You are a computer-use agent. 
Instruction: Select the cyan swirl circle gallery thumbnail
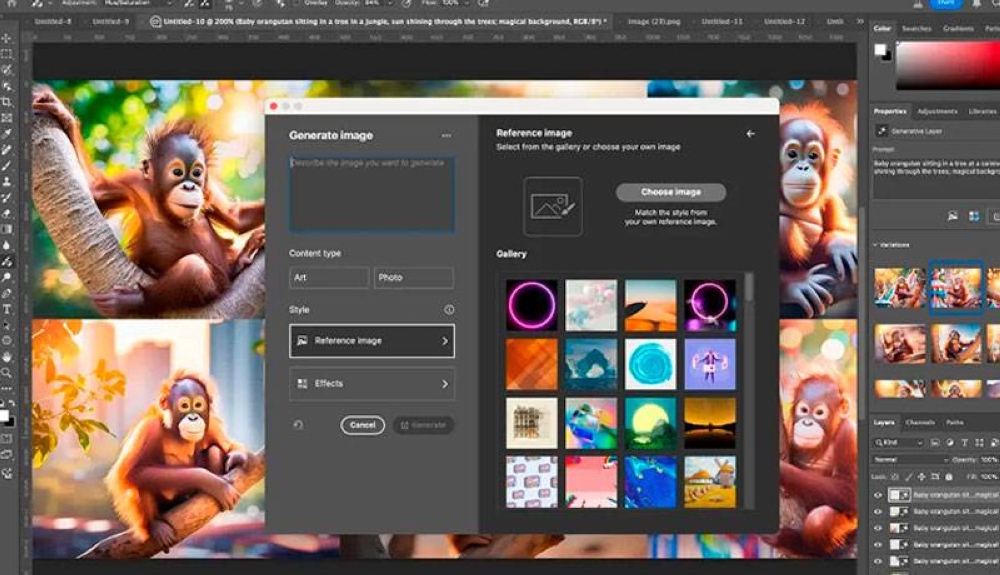click(x=651, y=364)
